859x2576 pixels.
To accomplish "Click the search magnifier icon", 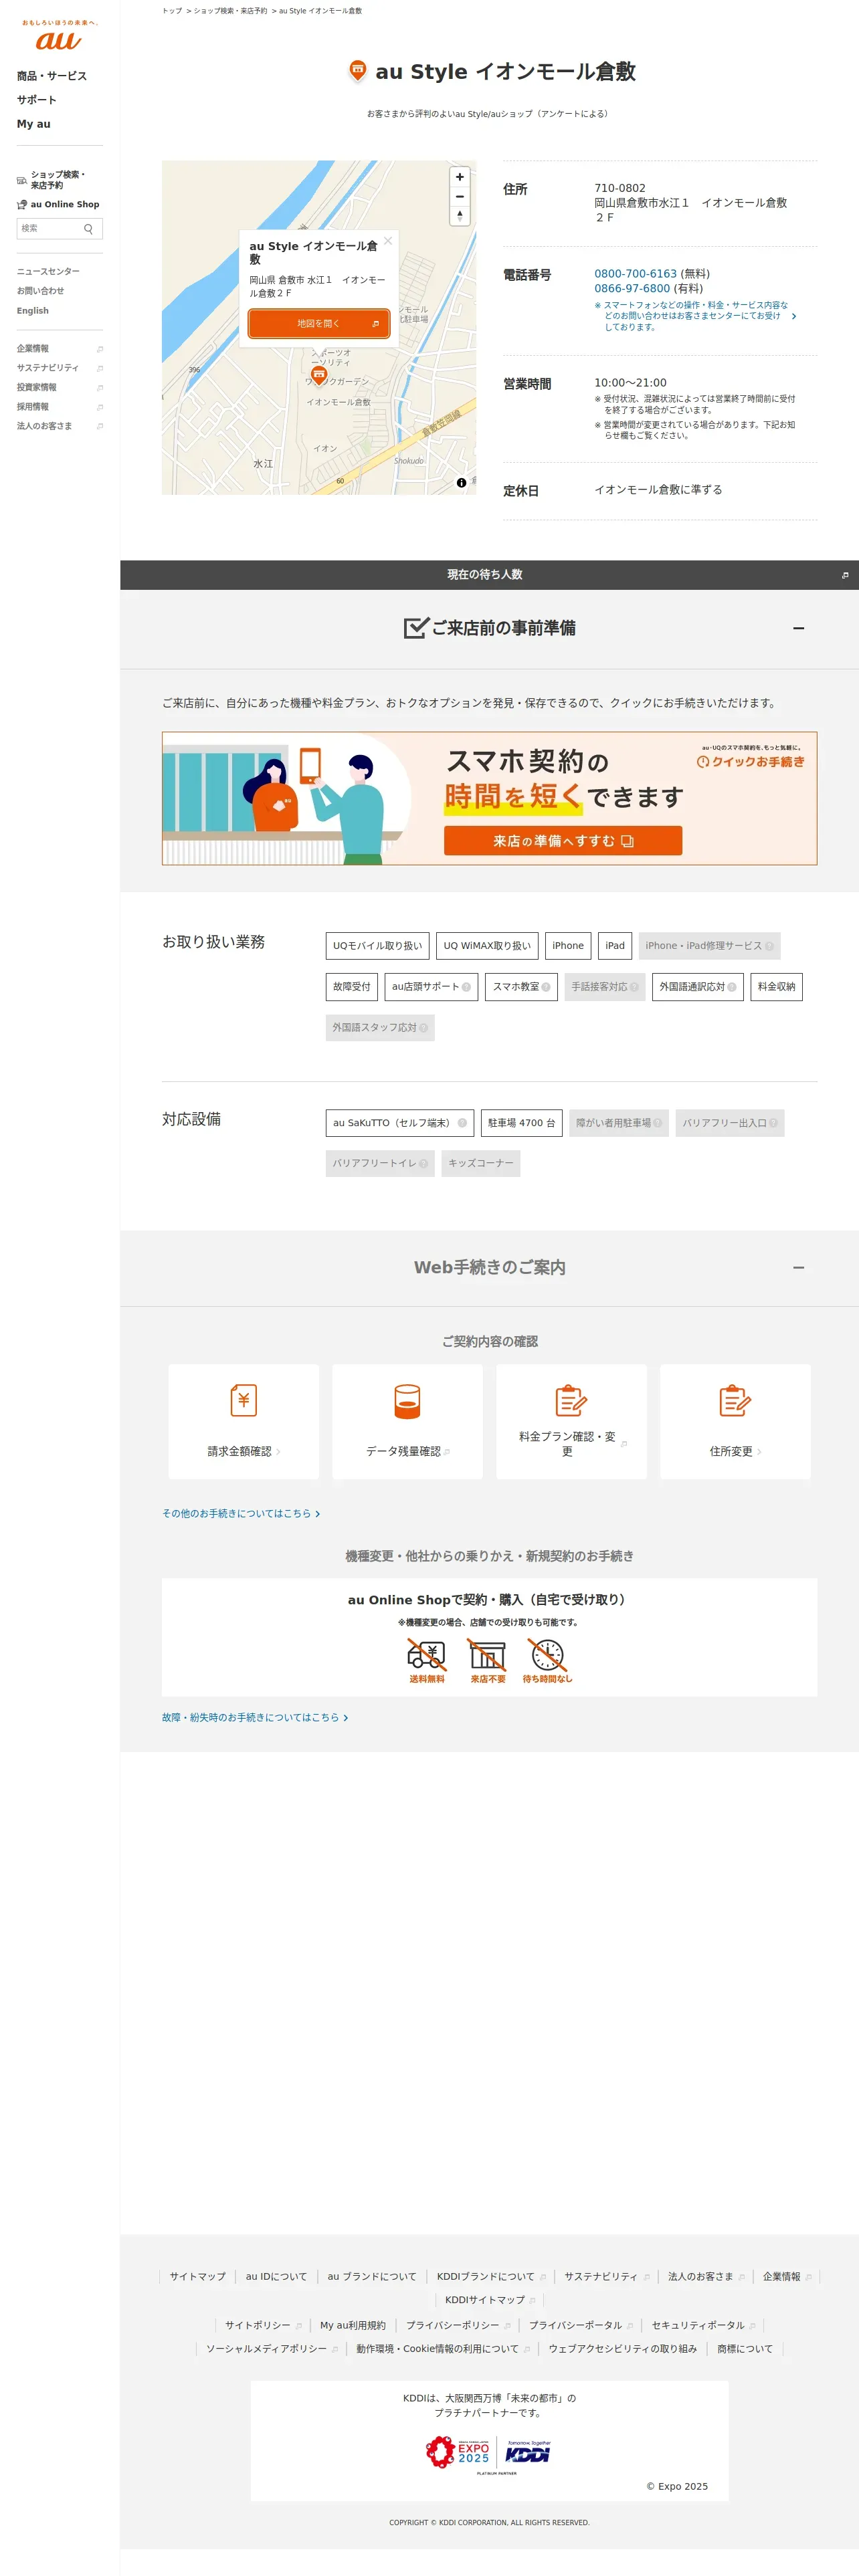I will point(88,229).
